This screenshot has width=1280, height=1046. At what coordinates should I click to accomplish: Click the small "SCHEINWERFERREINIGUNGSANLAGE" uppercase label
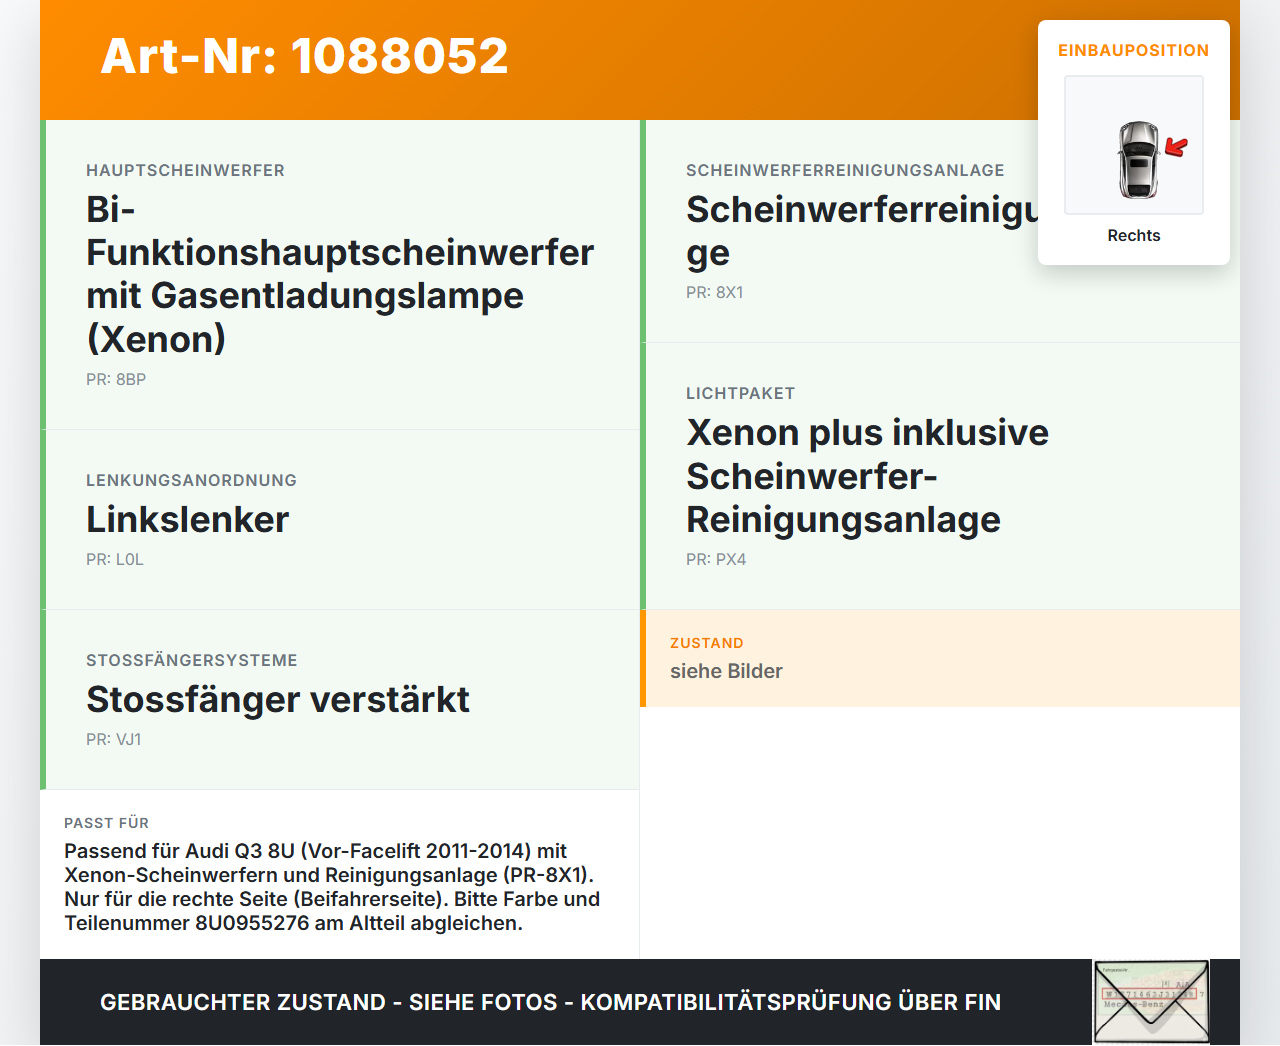point(845,170)
